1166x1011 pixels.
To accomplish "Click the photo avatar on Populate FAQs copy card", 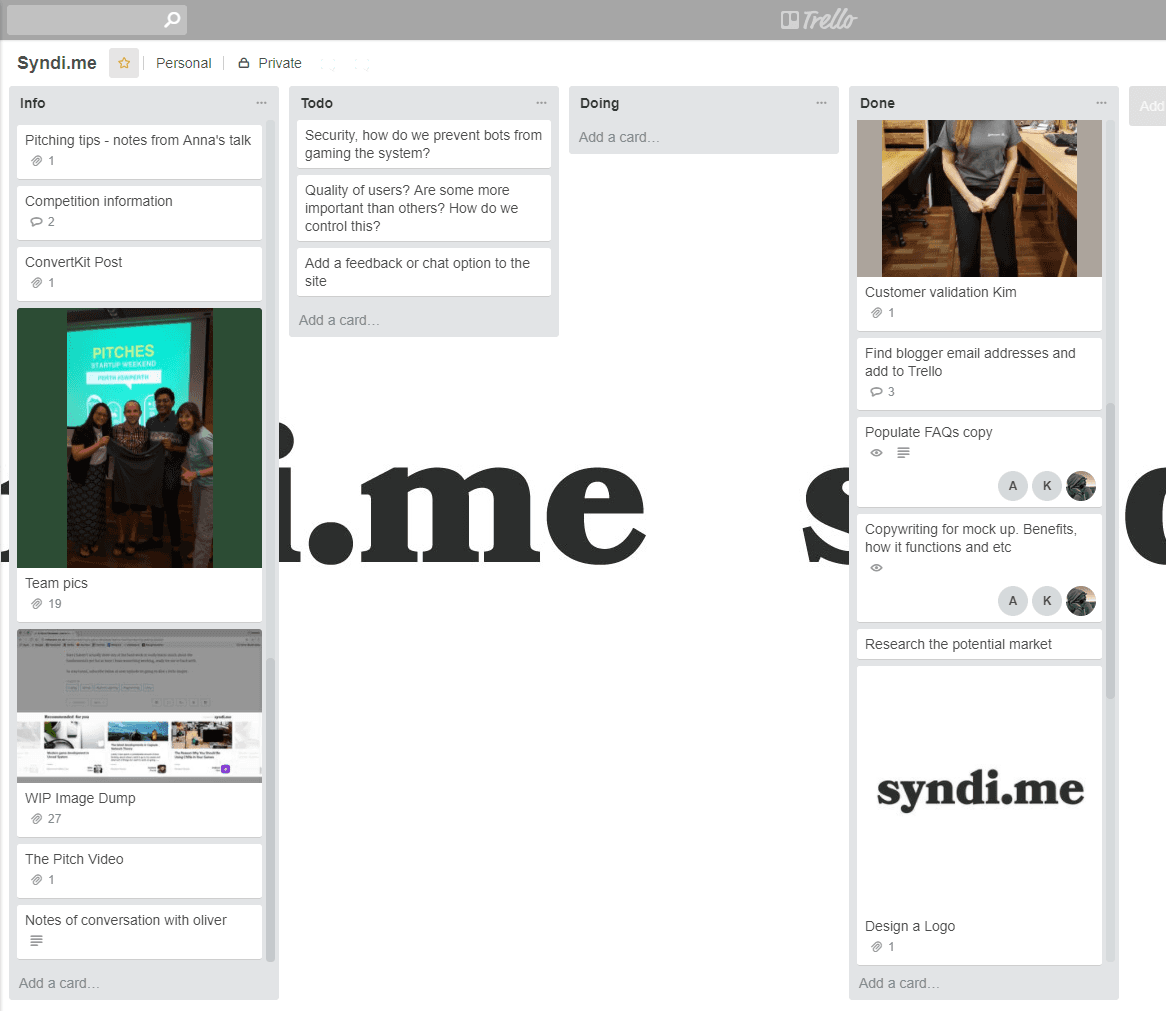I will pos(1081,486).
